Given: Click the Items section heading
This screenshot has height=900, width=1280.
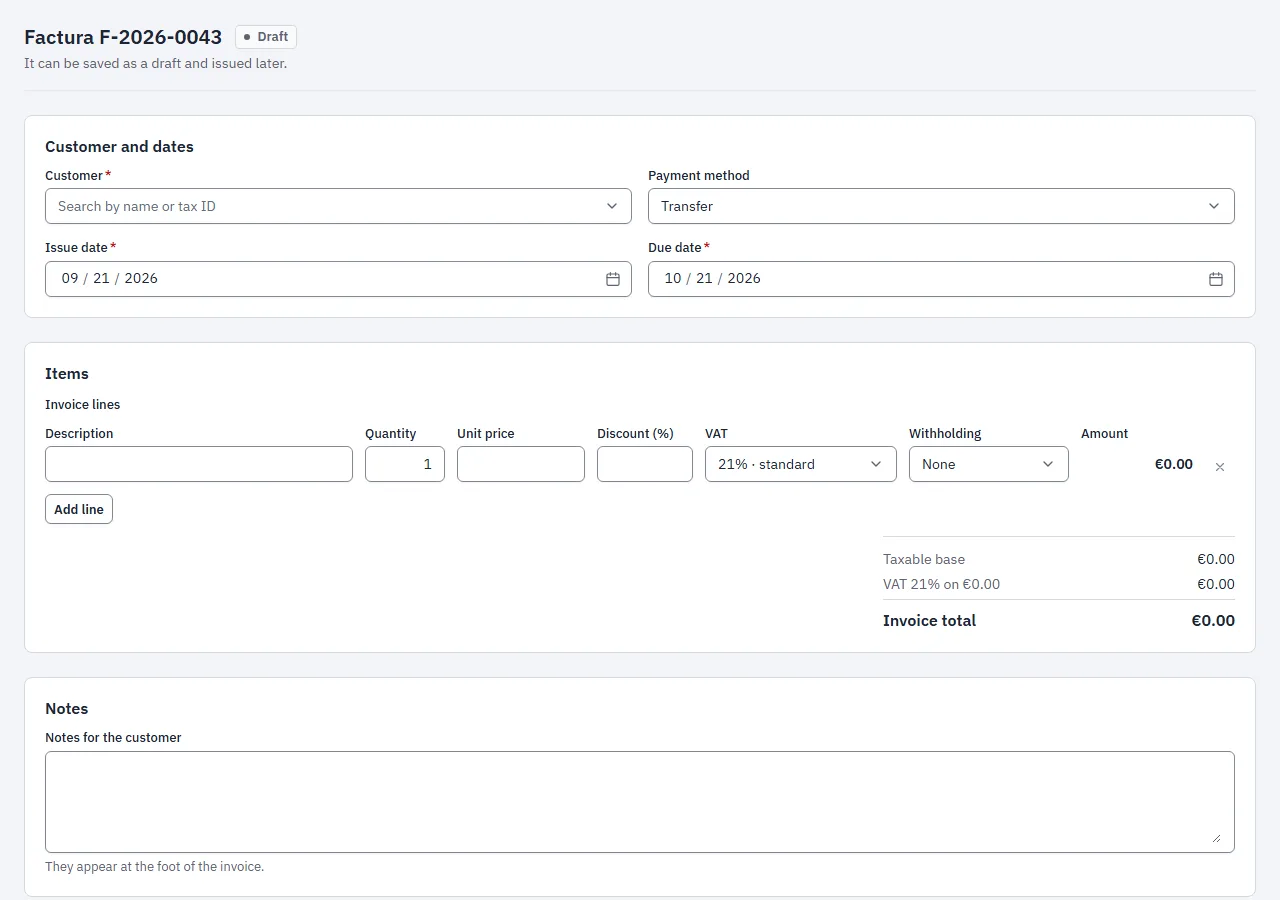Looking at the screenshot, I should pyautogui.click(x=67, y=374).
